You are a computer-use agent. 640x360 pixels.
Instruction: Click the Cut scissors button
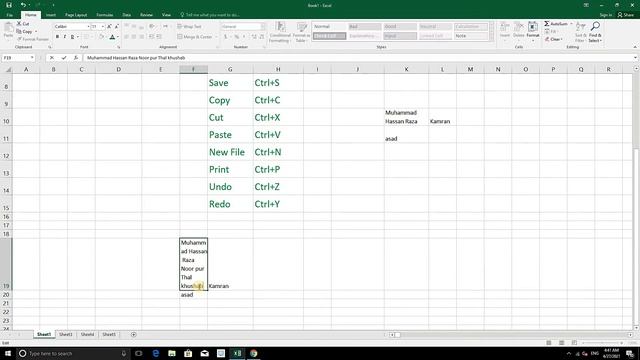click(x=22, y=24)
